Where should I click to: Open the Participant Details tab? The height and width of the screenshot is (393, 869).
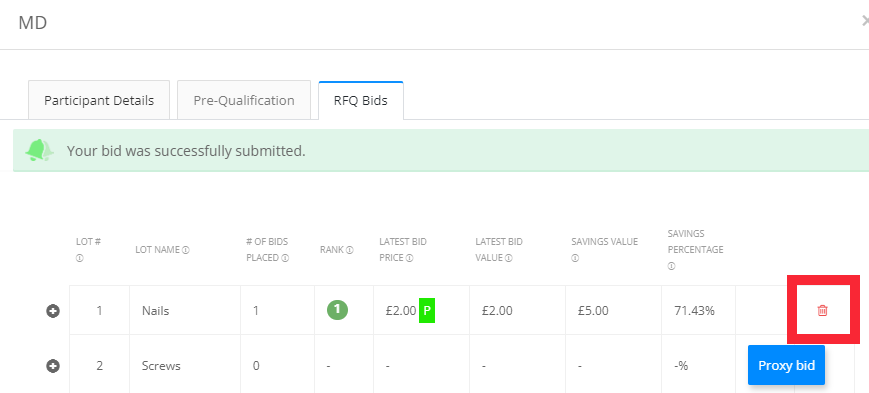99,100
